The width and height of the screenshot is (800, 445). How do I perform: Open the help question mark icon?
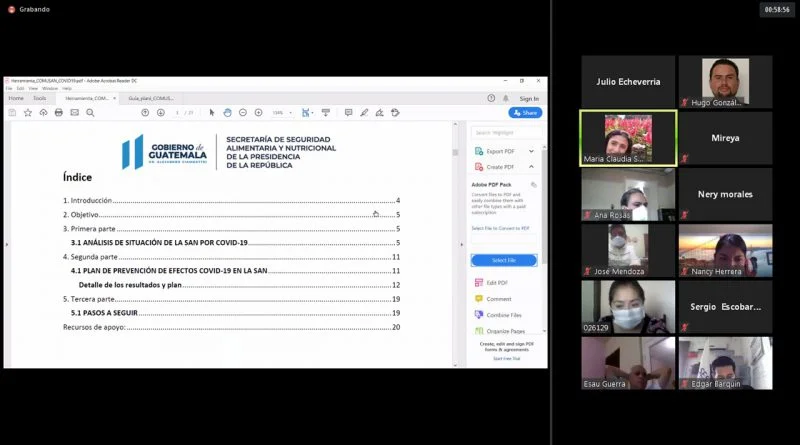point(491,98)
